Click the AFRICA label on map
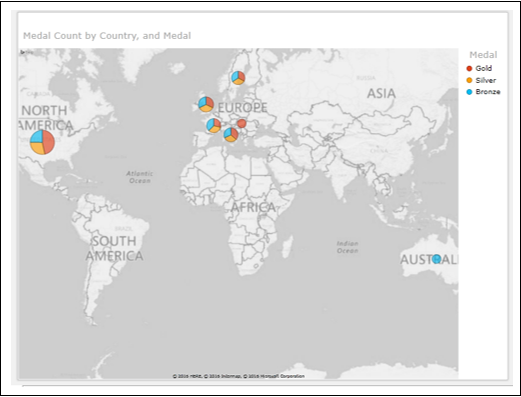The image size is (521, 397). click(x=253, y=207)
